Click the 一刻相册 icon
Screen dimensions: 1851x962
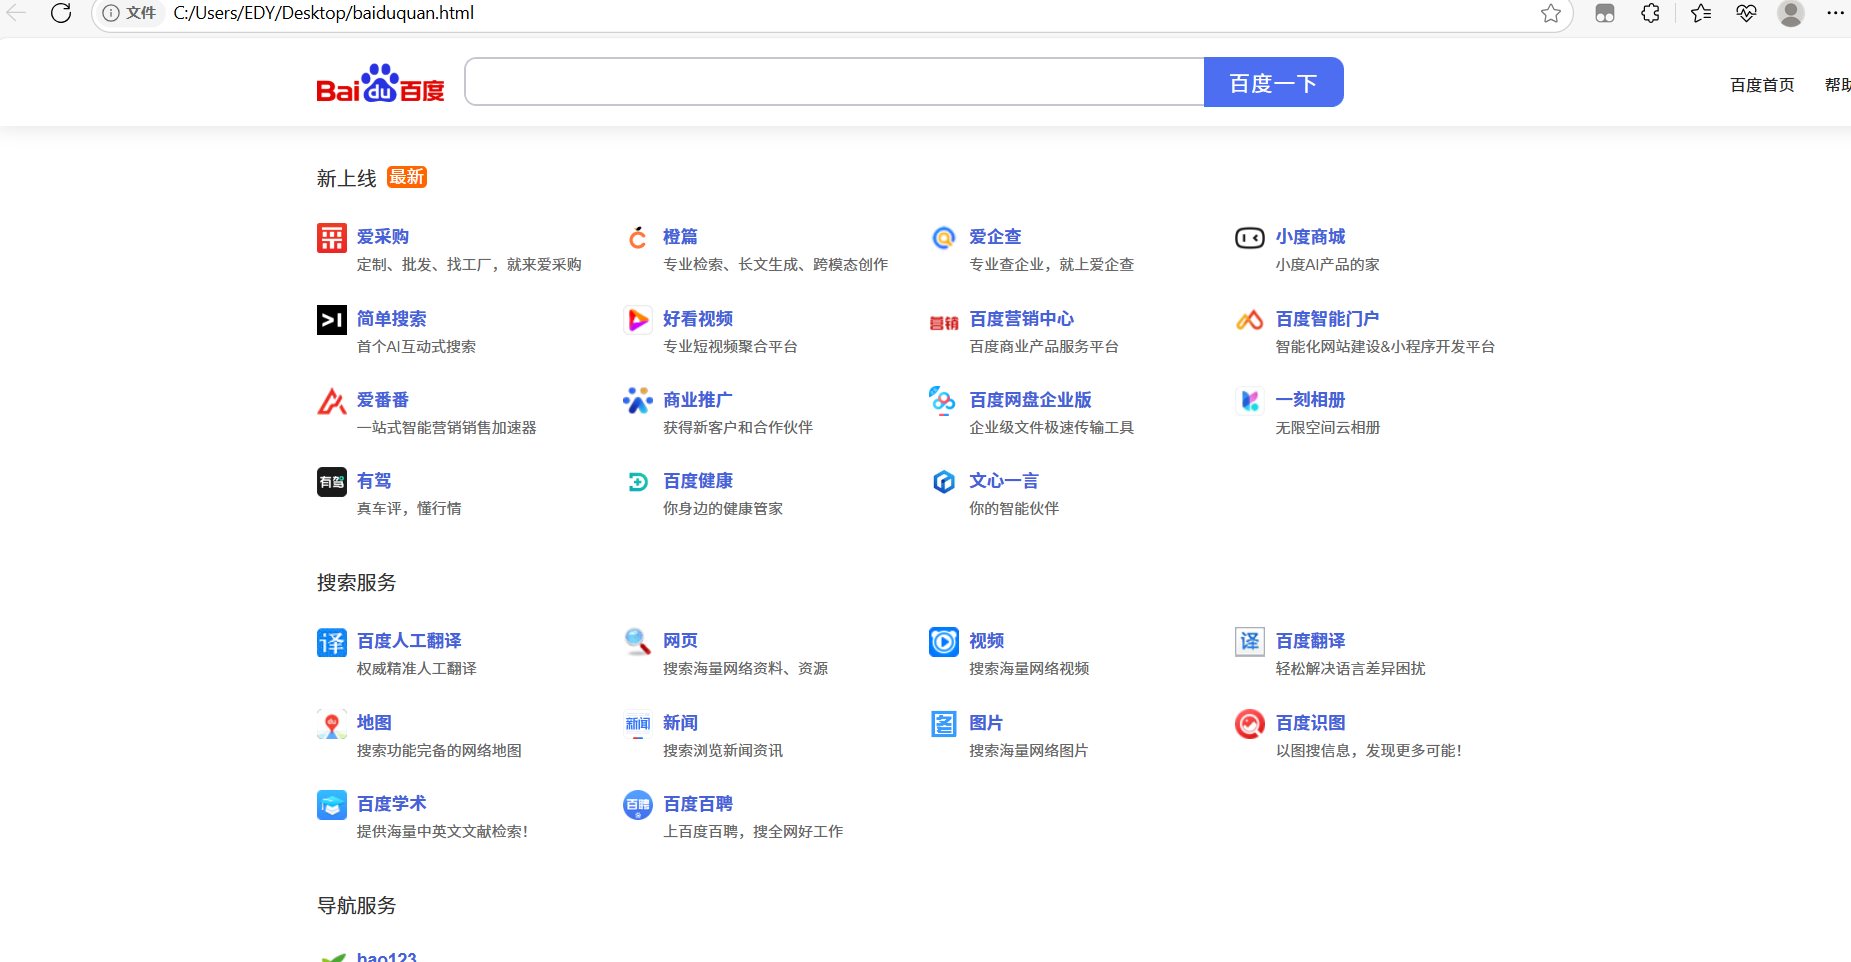tap(1250, 401)
